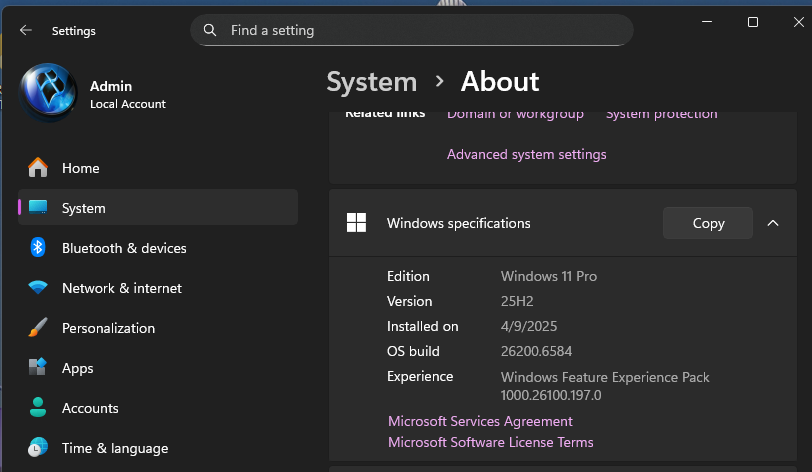This screenshot has height=472, width=812.
Task: Open Personalization settings
Action: [x=158, y=327]
